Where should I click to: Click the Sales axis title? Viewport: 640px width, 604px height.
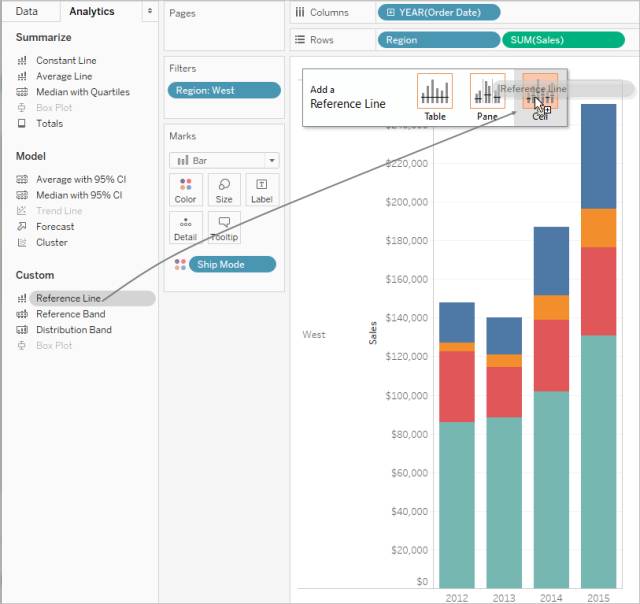coord(373,333)
